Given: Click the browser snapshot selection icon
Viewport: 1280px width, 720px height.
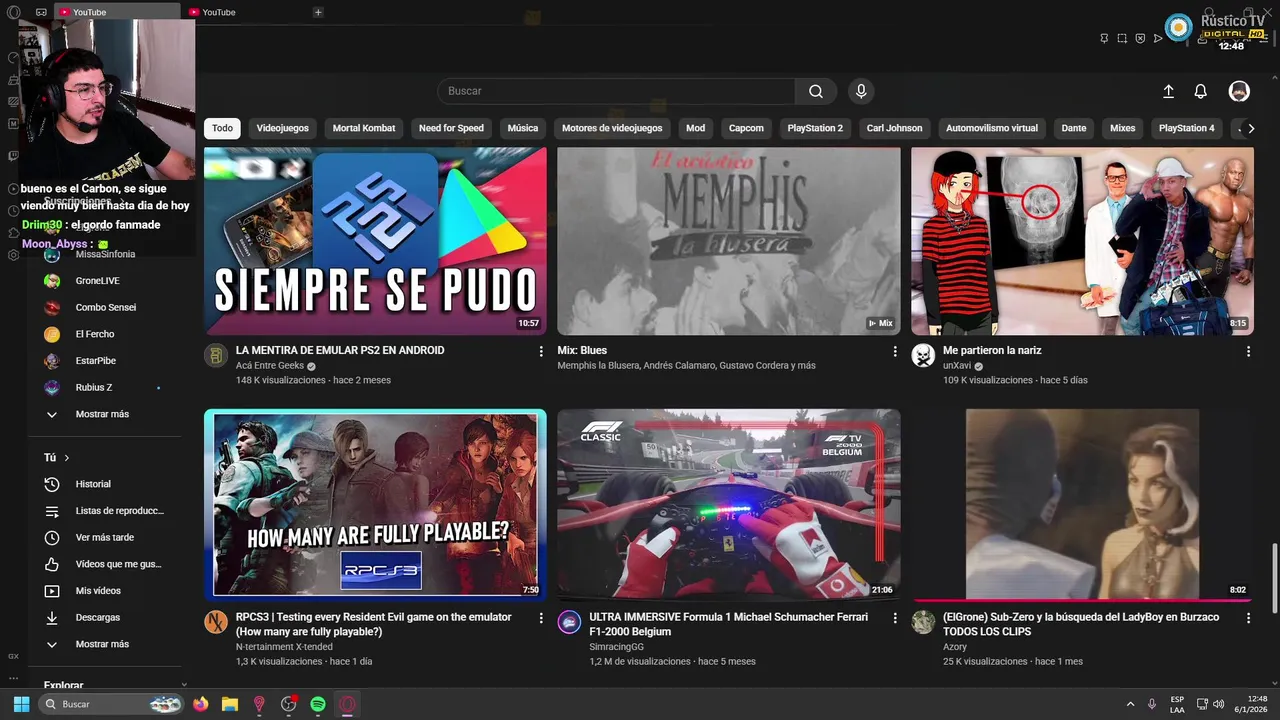Looking at the screenshot, I should pos(1122,38).
